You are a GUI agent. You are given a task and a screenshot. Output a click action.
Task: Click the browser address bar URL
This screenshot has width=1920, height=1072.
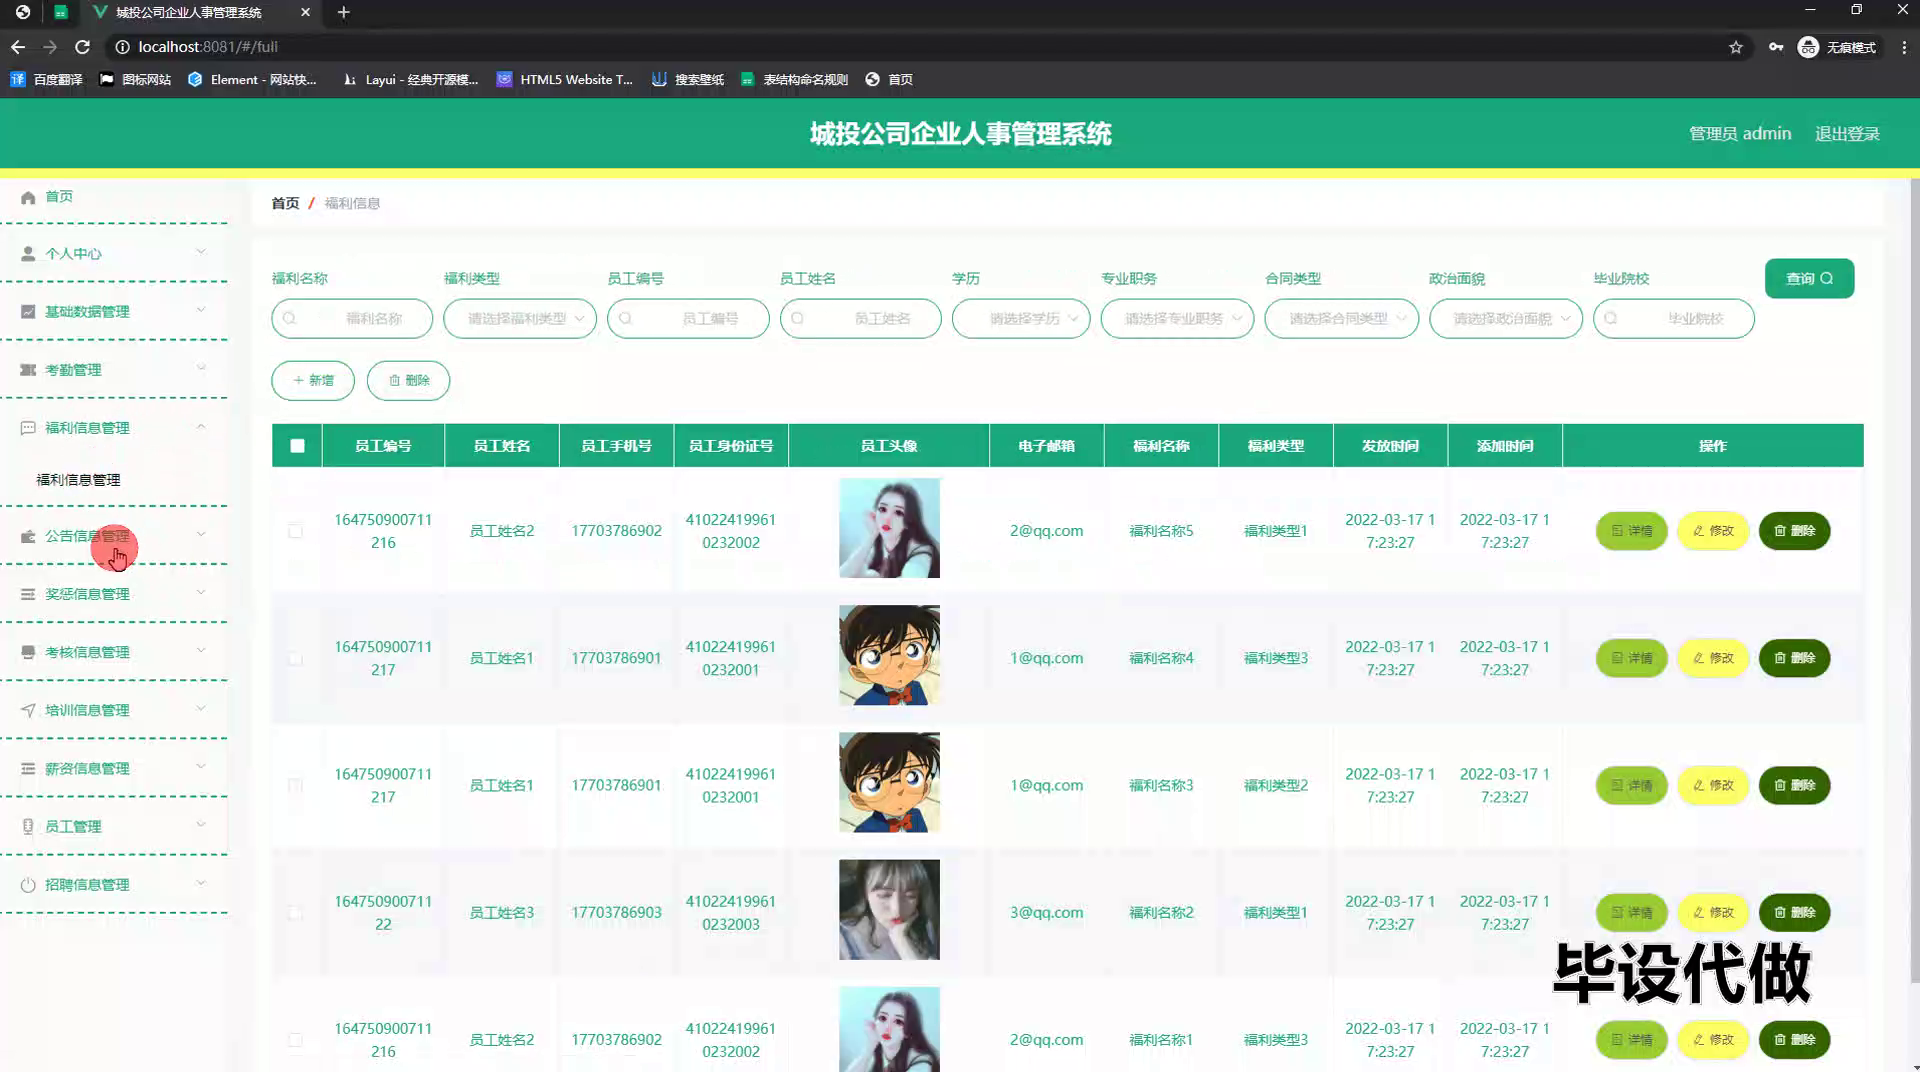click(208, 47)
